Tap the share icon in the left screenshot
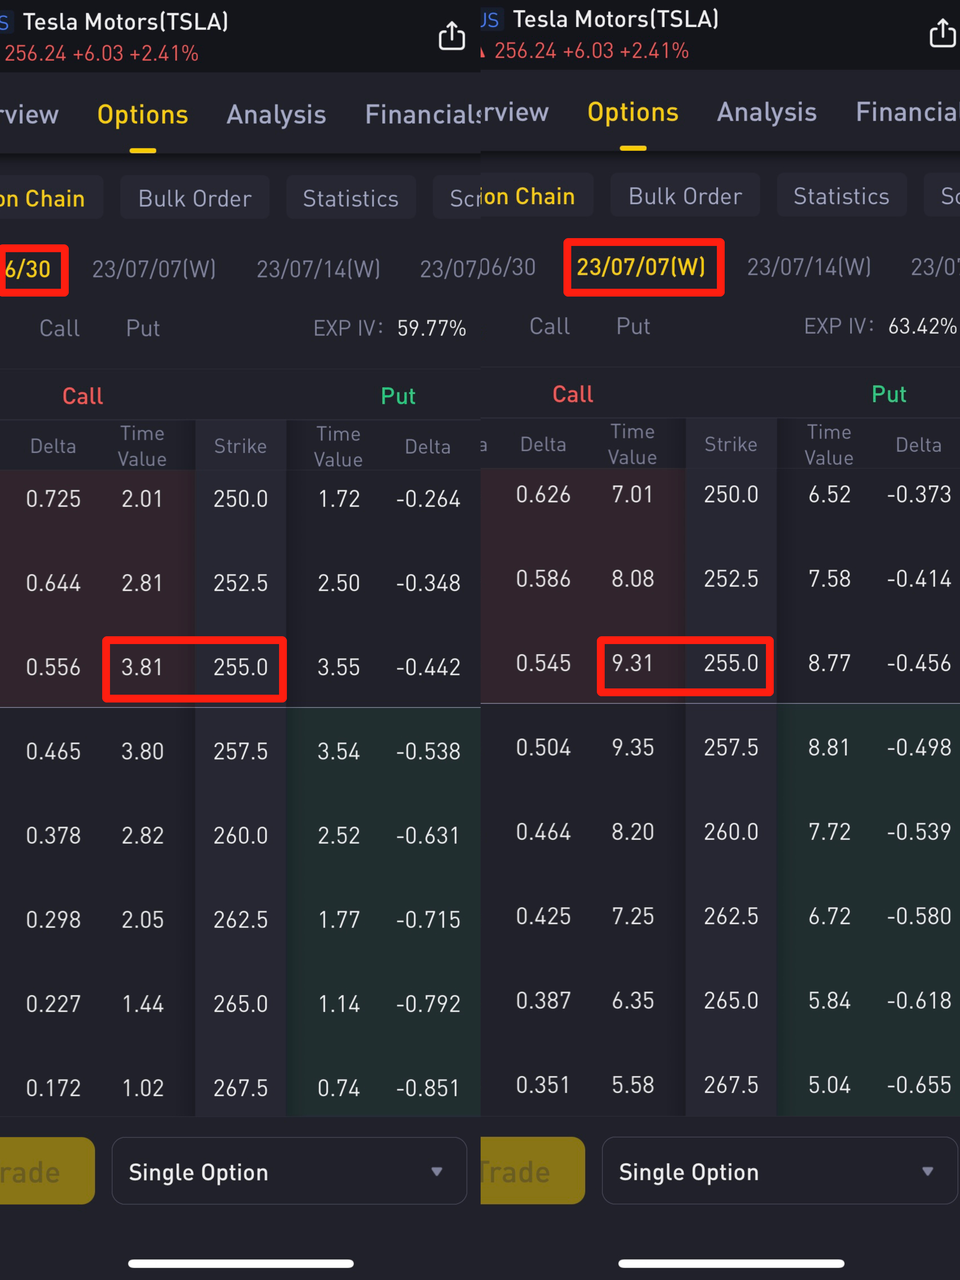960x1280 pixels. click(452, 36)
